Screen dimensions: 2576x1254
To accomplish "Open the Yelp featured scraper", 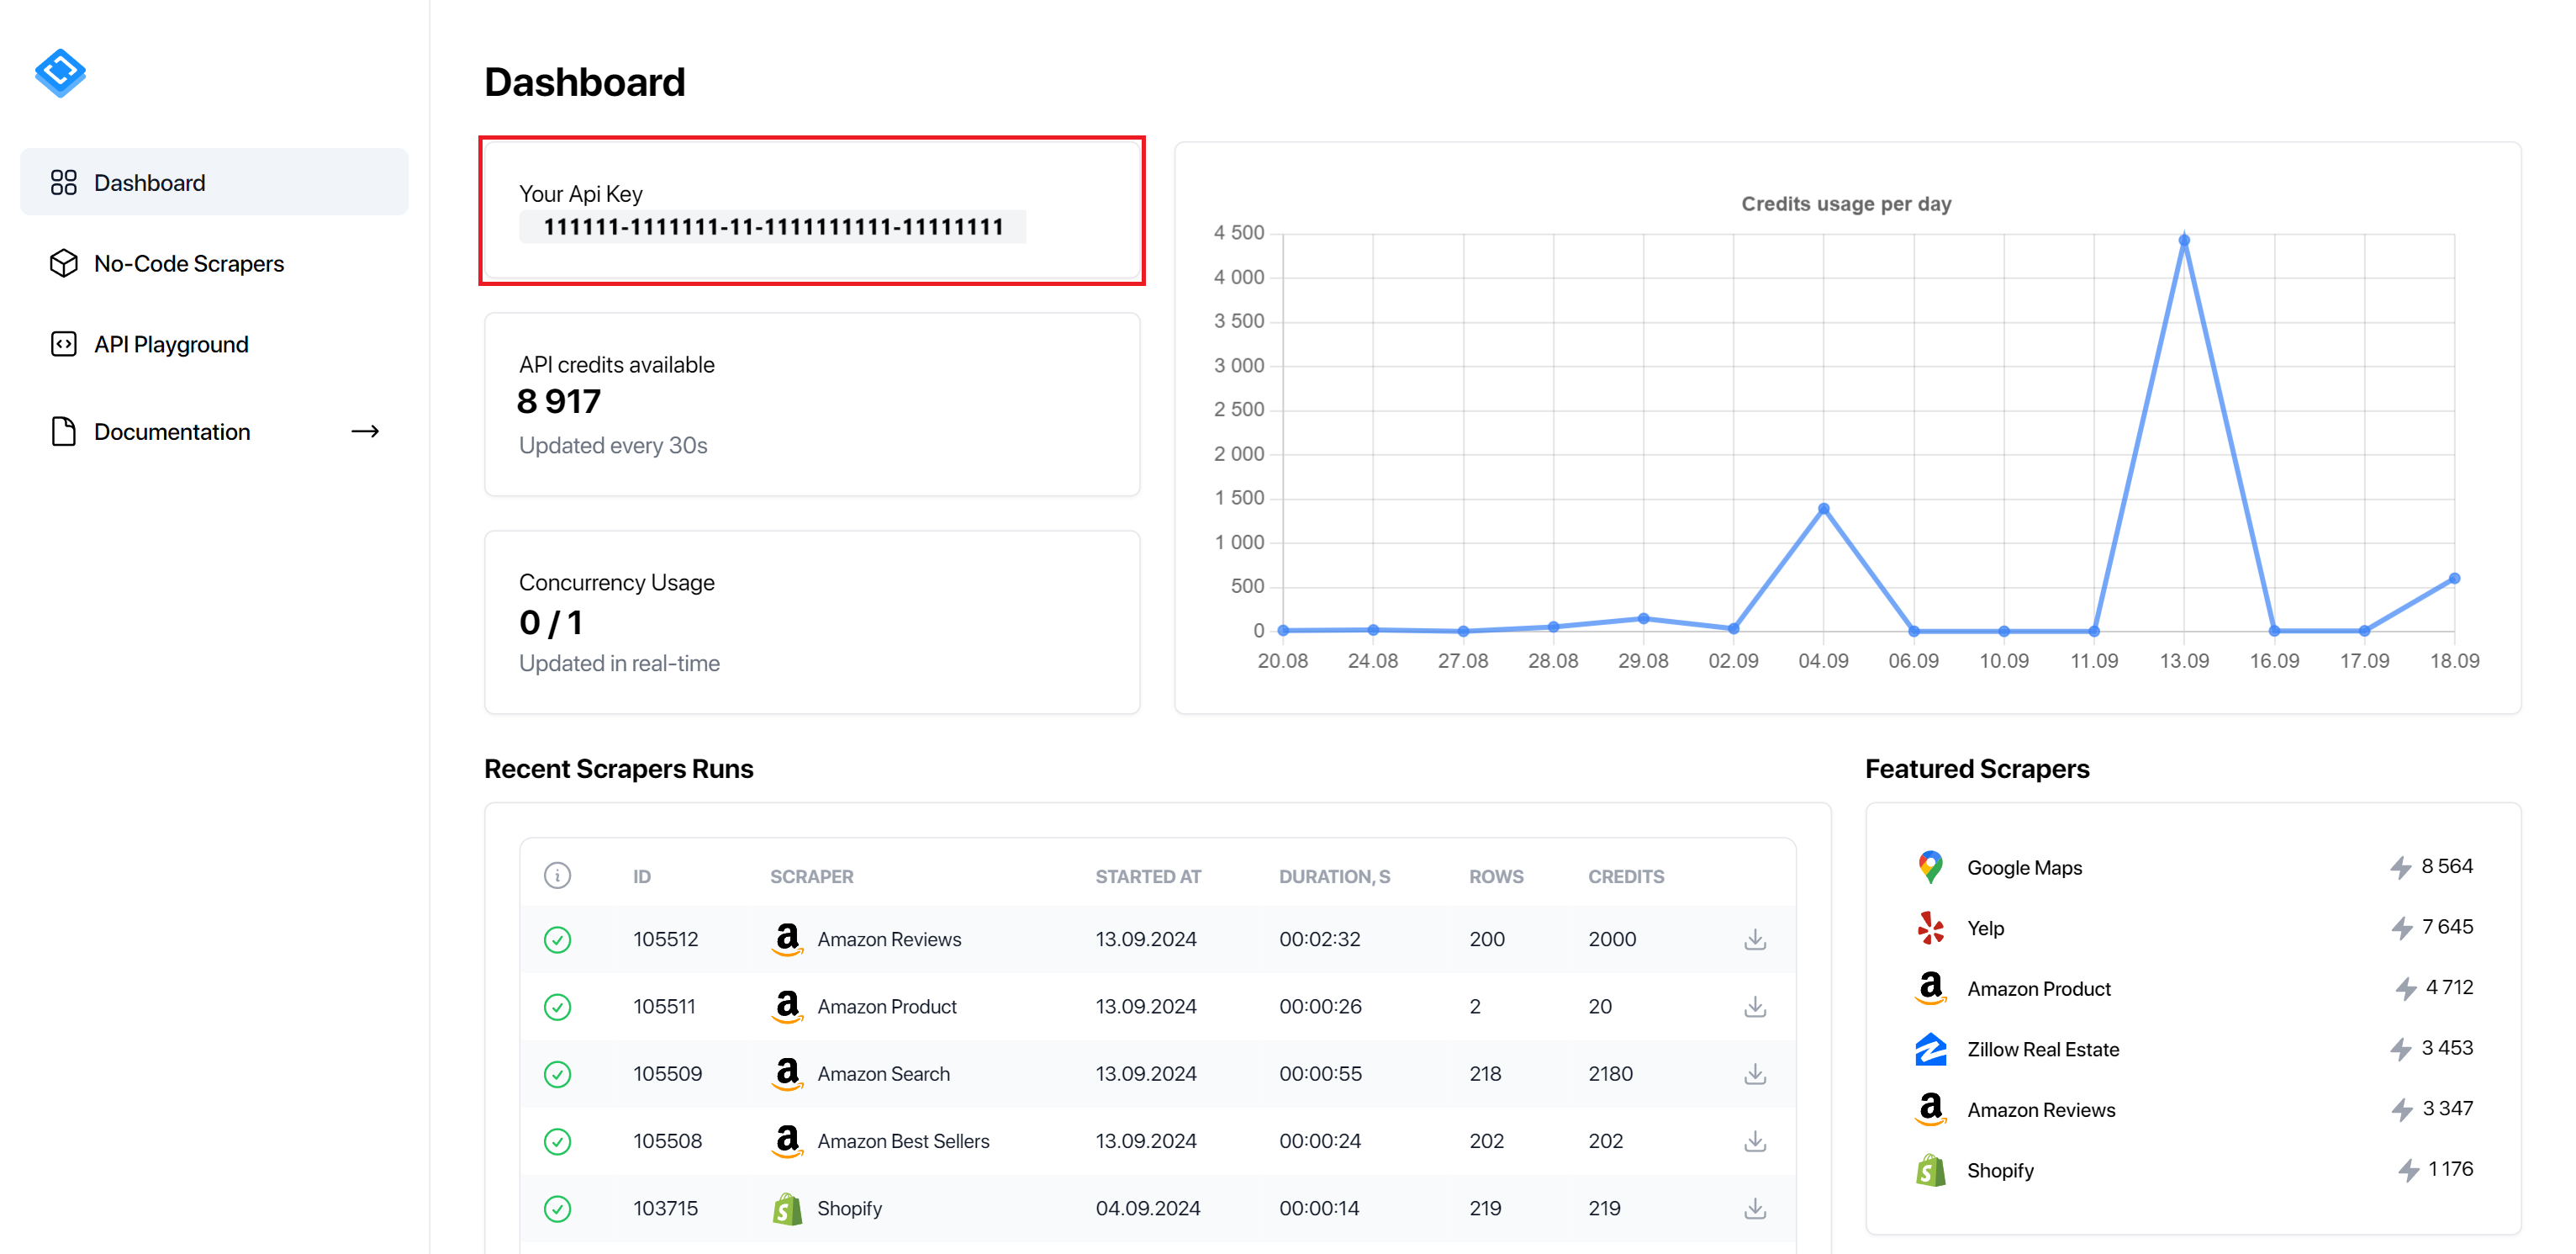I will [2193, 927].
